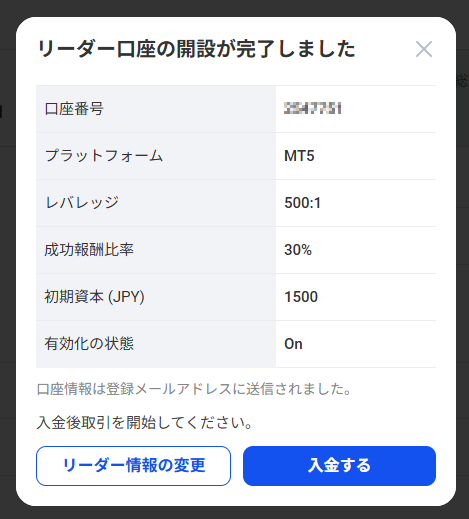Image resolution: width=469 pixels, height=519 pixels.
Task: Close the leader account dialog with X
Action: click(x=424, y=49)
